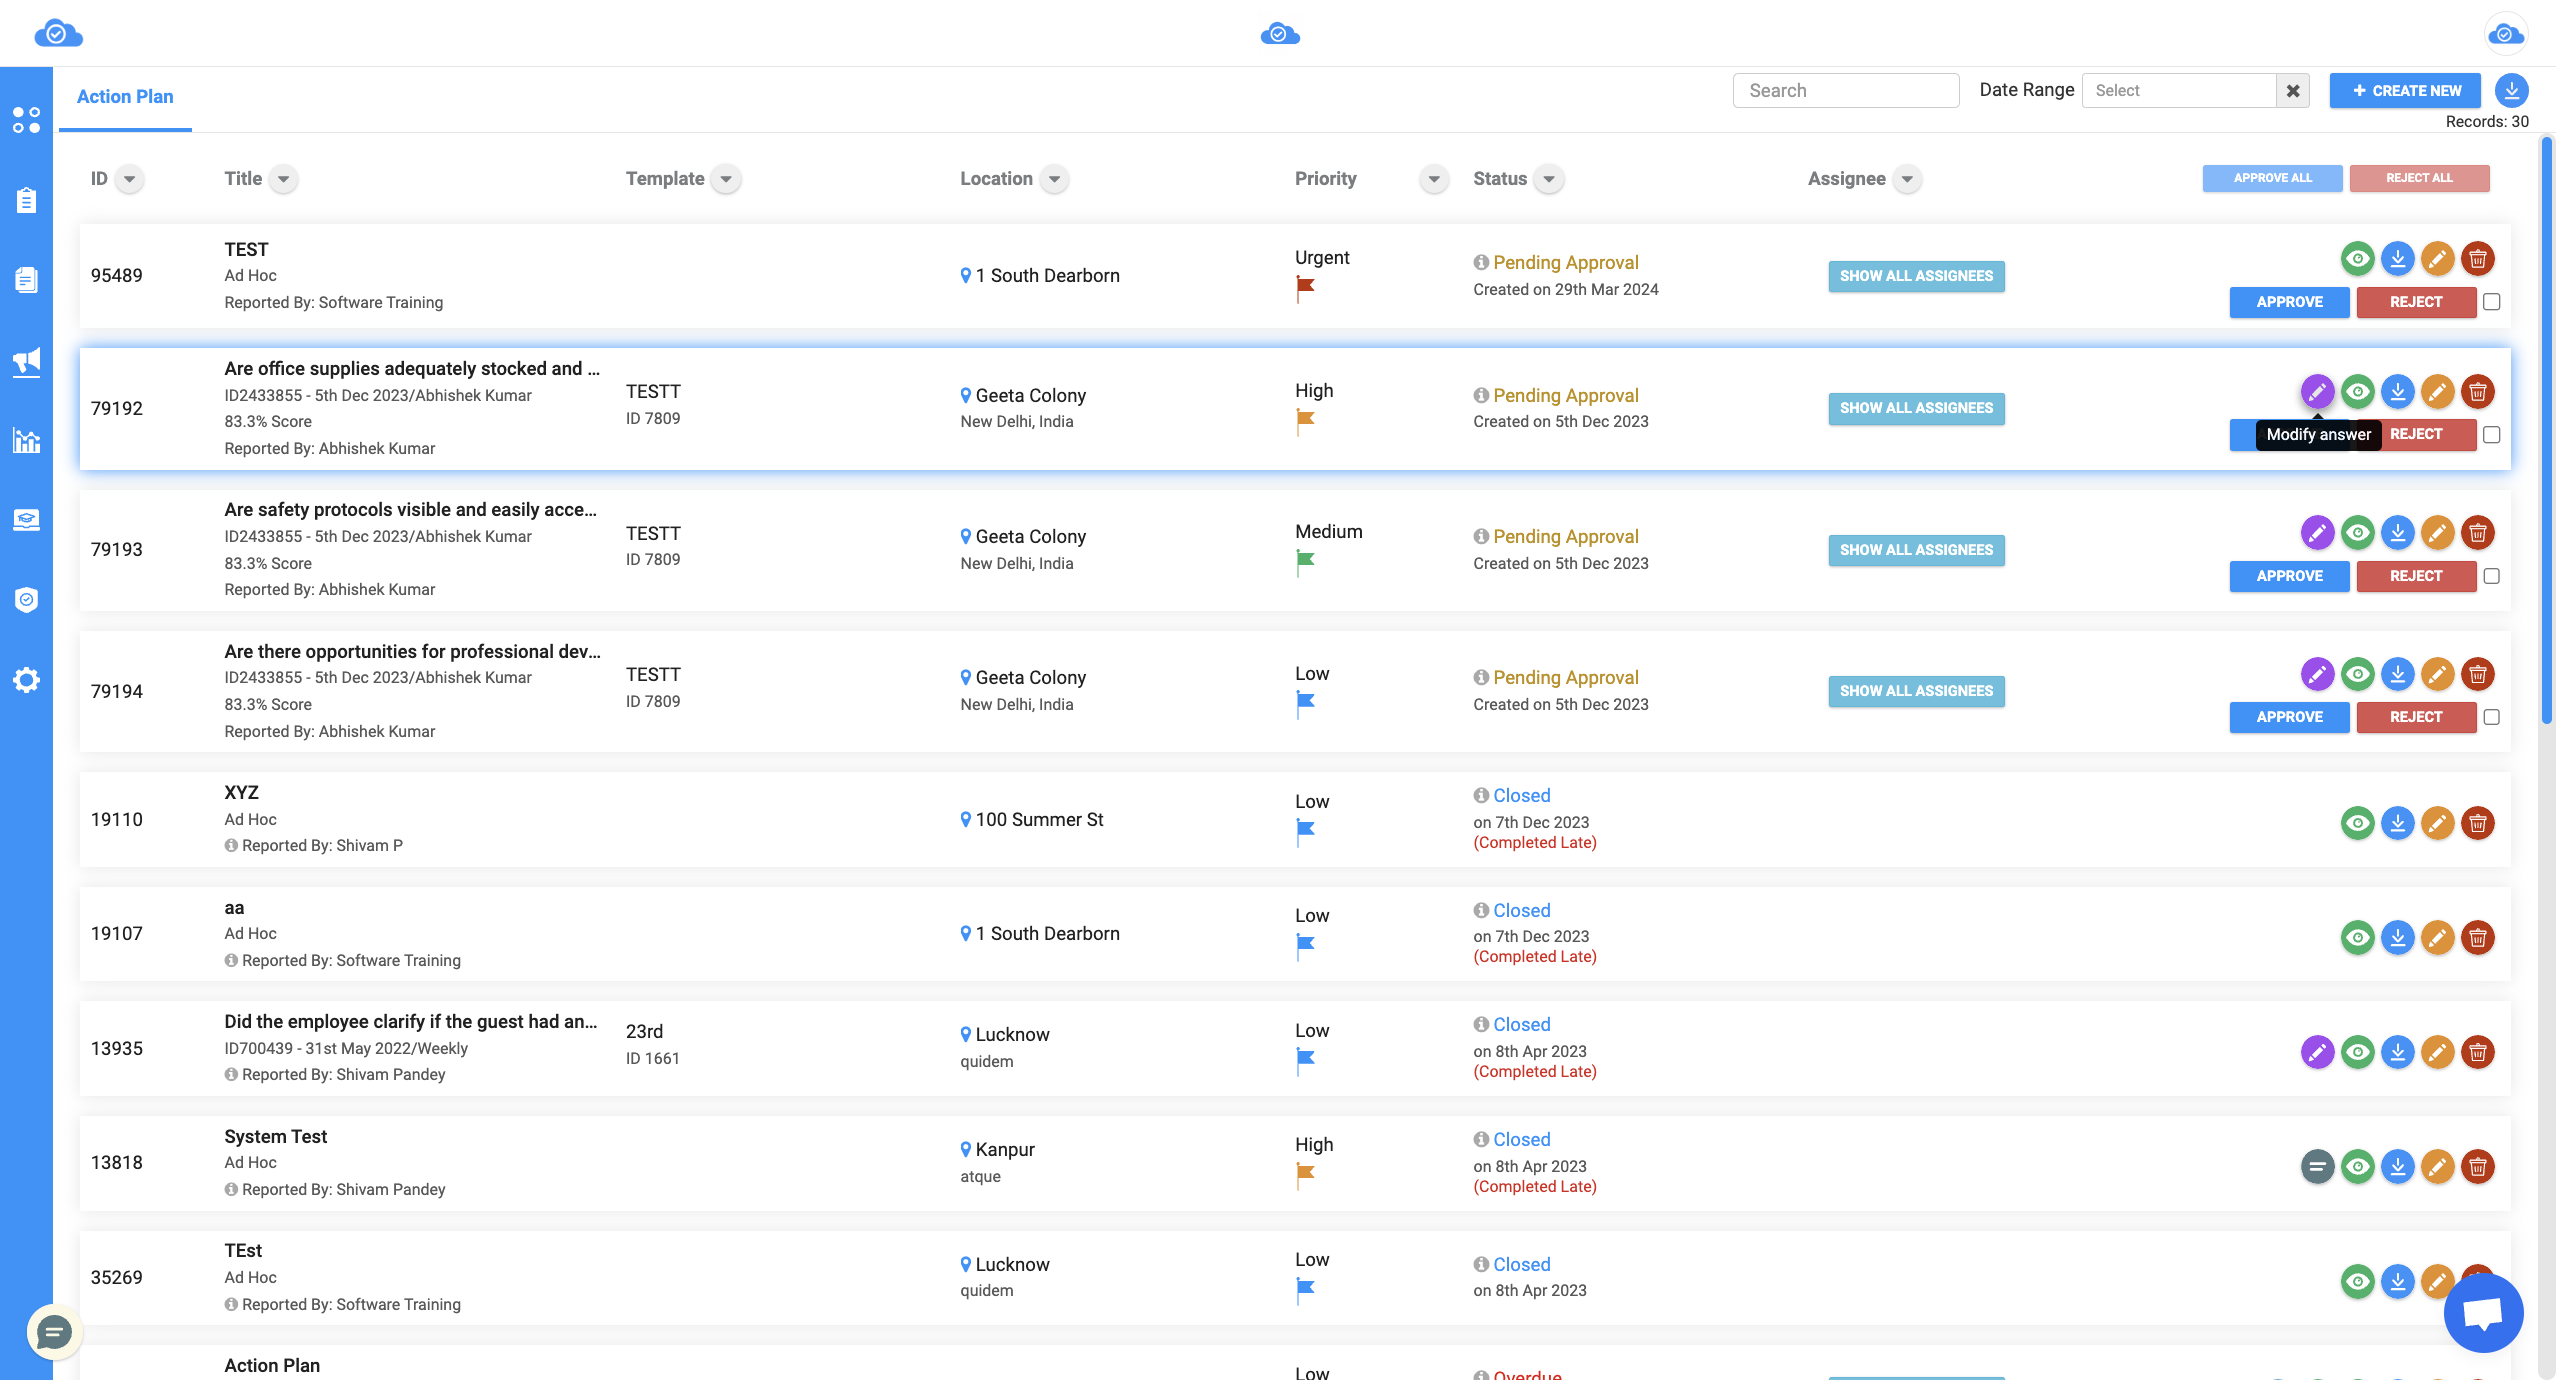Viewport: 2556px width, 1380px height.
Task: Click the info icon beside Closed in row 19110
Action: (1481, 795)
